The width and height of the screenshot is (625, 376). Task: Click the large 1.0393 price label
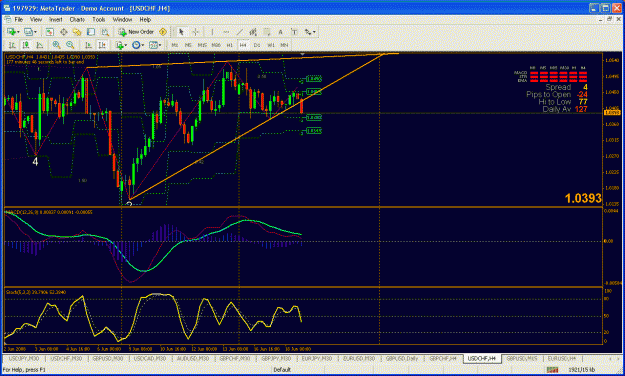583,198
